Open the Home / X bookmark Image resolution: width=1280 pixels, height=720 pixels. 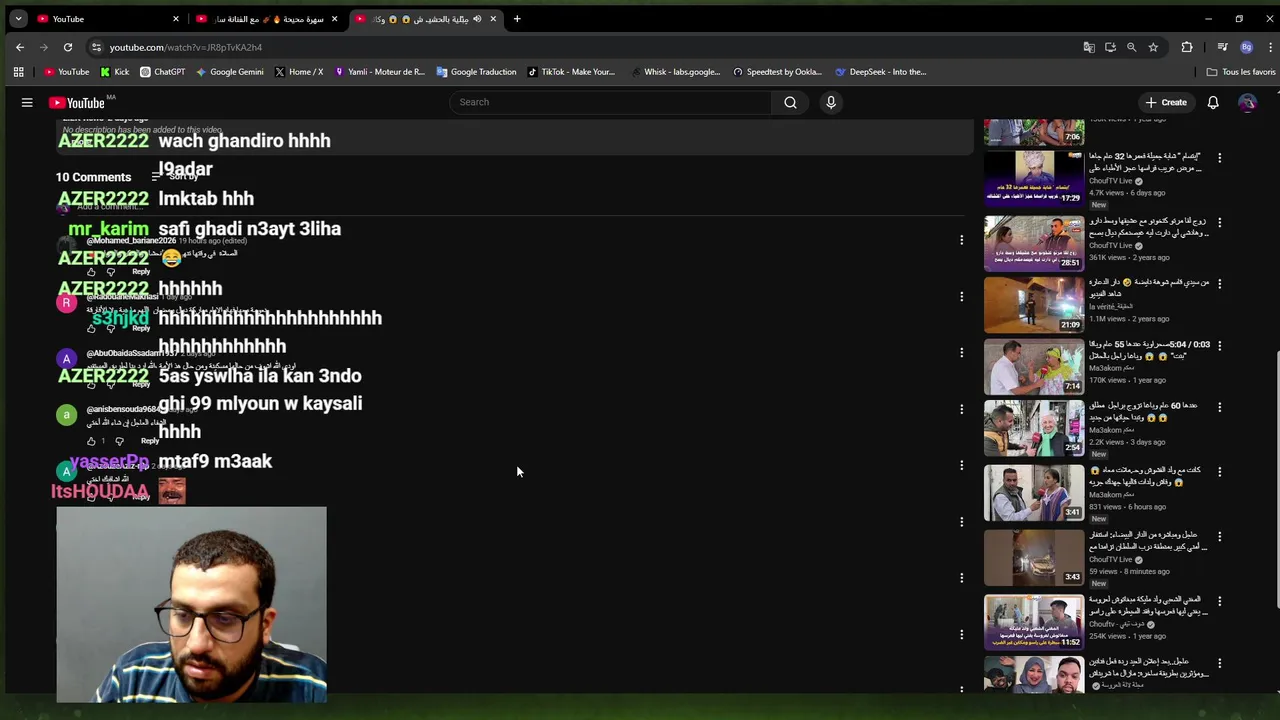299,72
